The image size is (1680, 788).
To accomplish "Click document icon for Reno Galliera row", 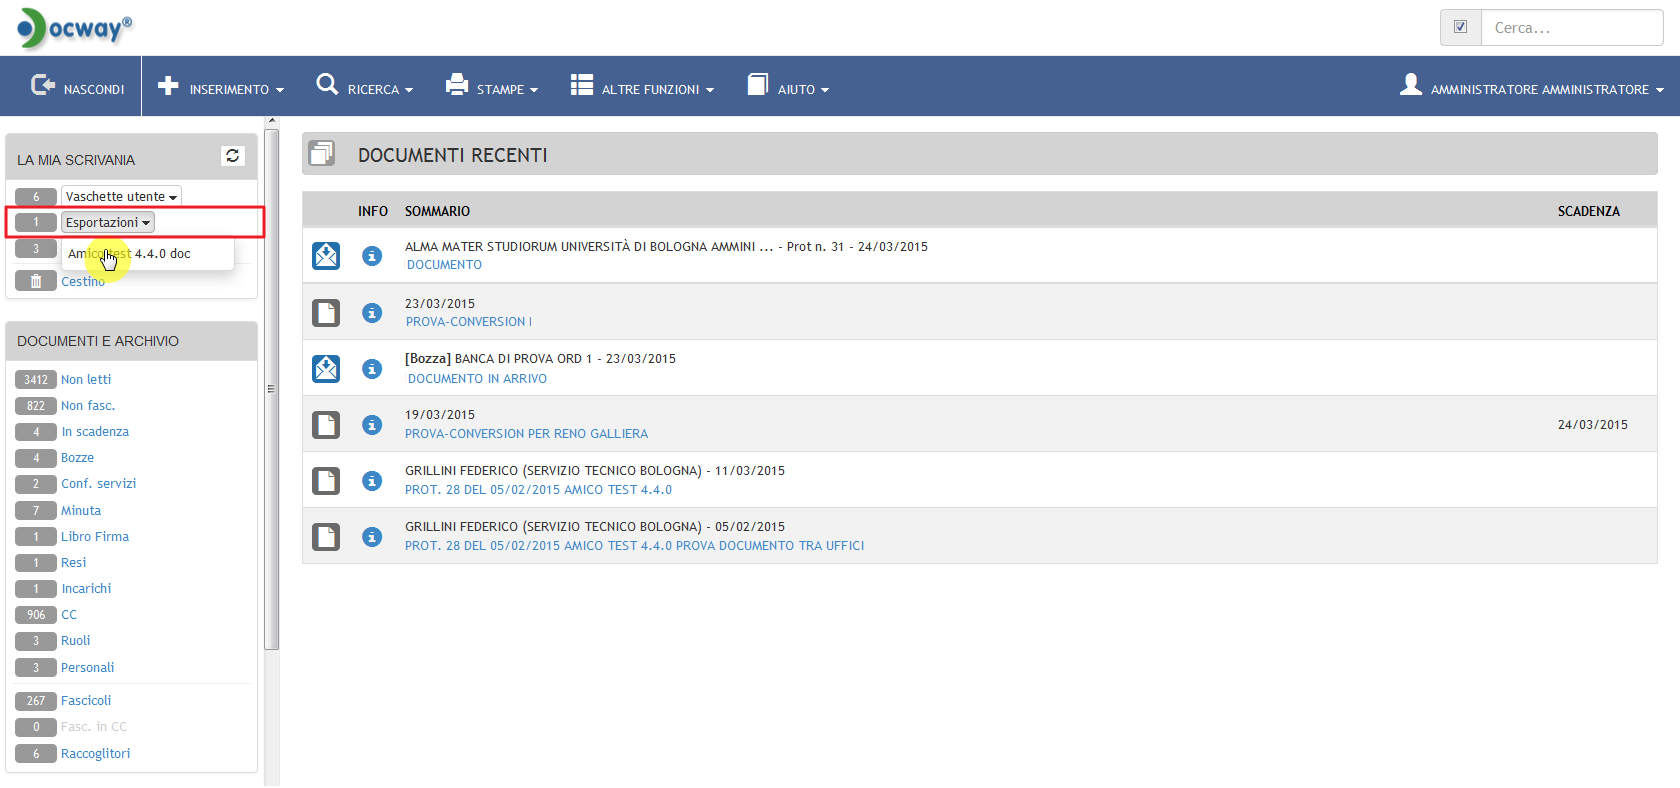I will coord(326,425).
